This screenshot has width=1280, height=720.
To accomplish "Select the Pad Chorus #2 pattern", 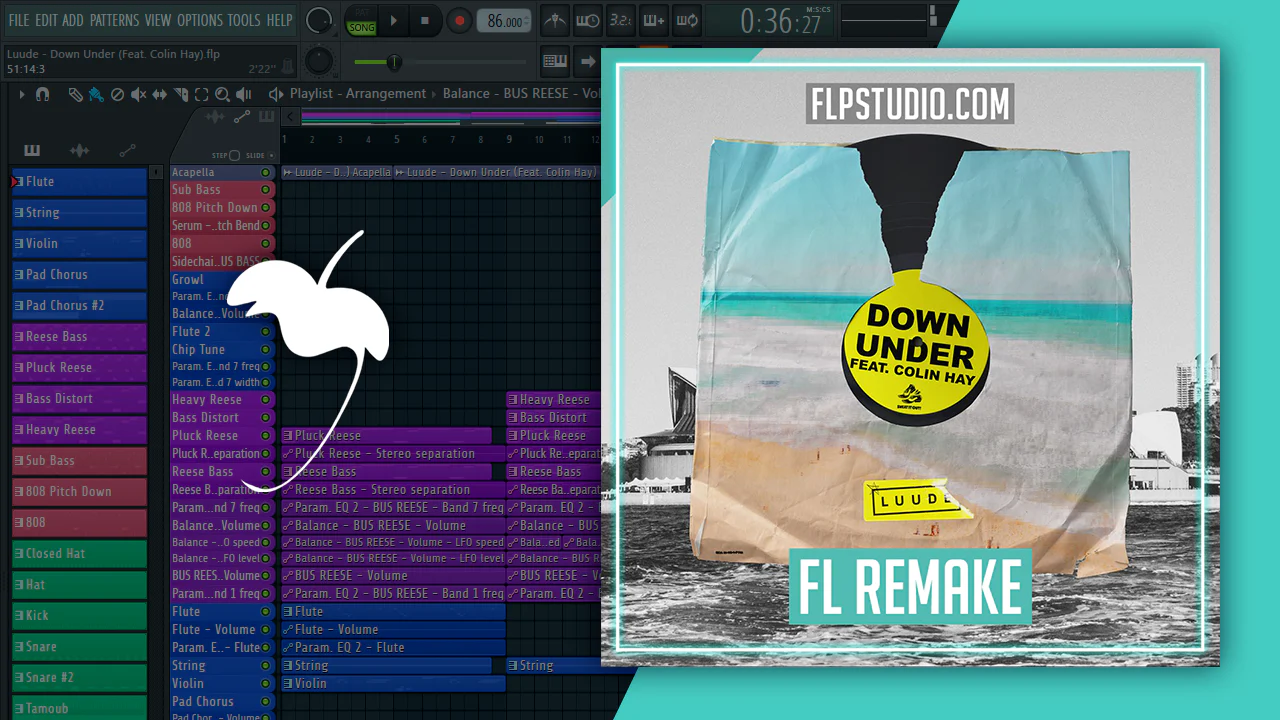I will [x=79, y=306].
